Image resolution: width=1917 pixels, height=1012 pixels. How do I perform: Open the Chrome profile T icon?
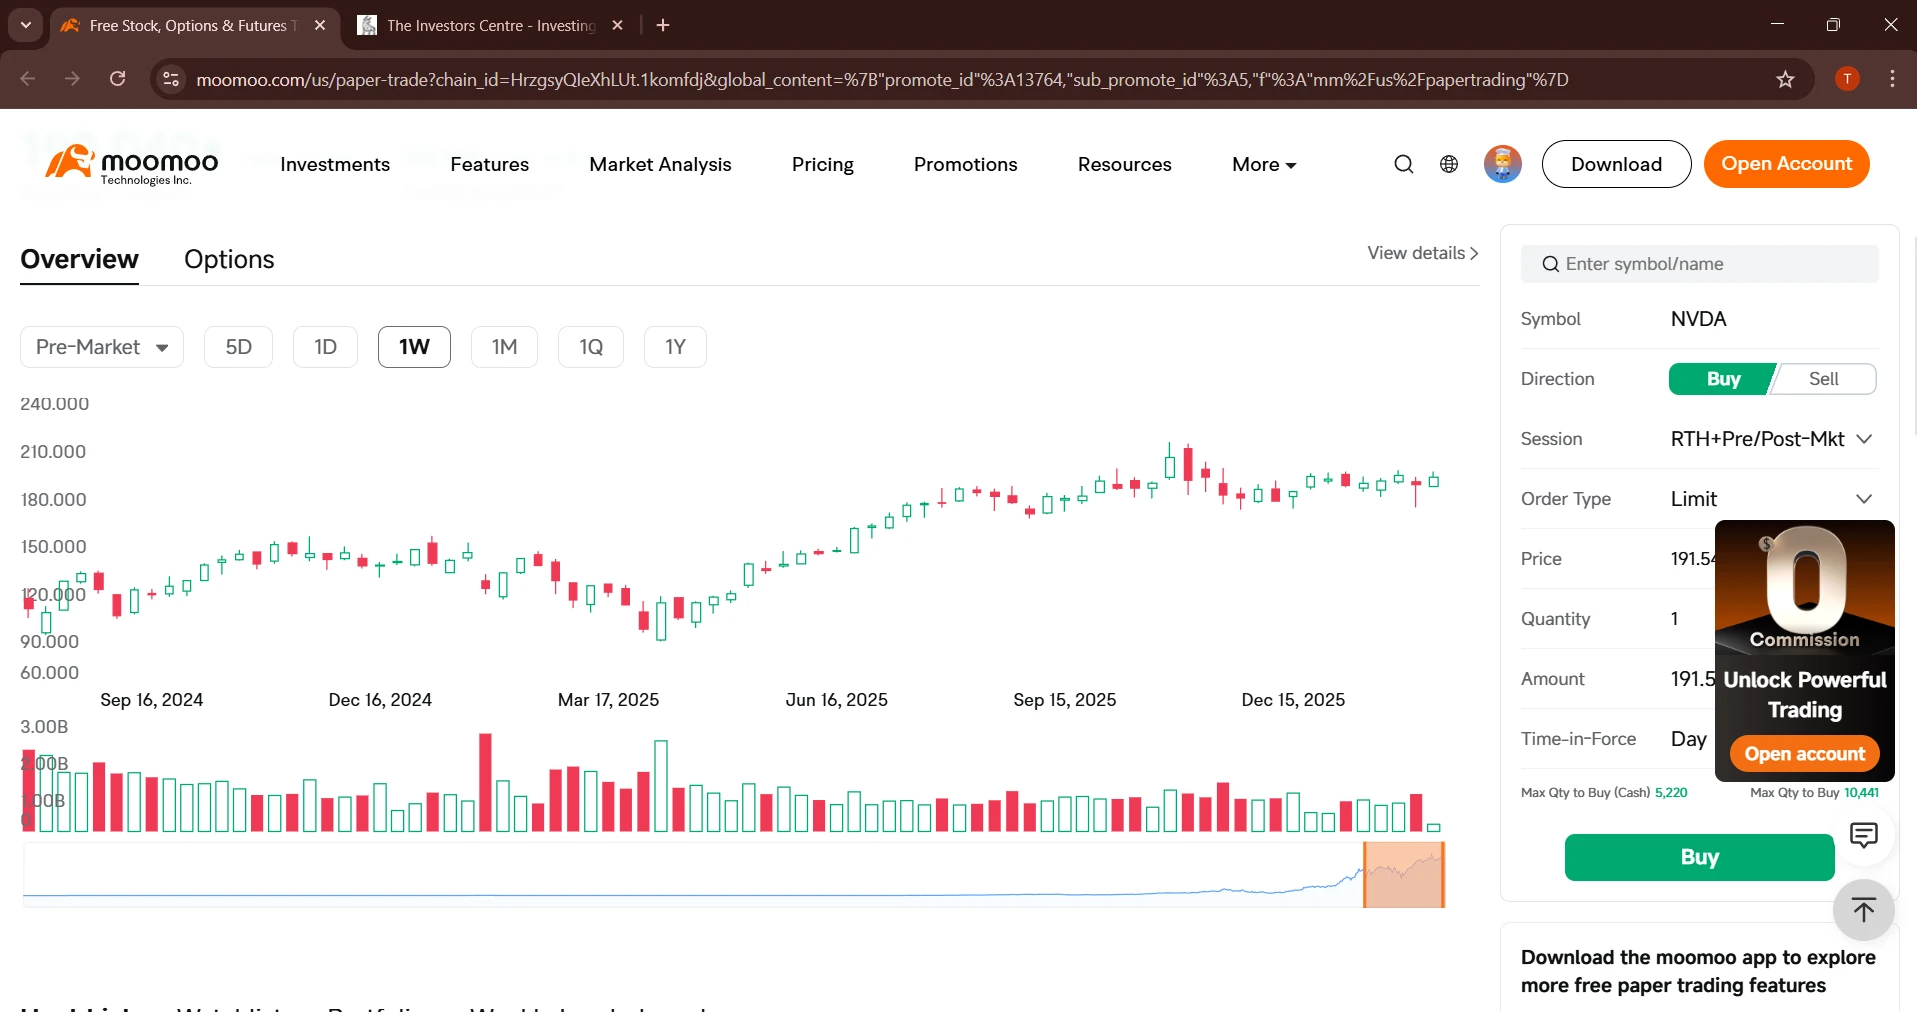pos(1848,79)
